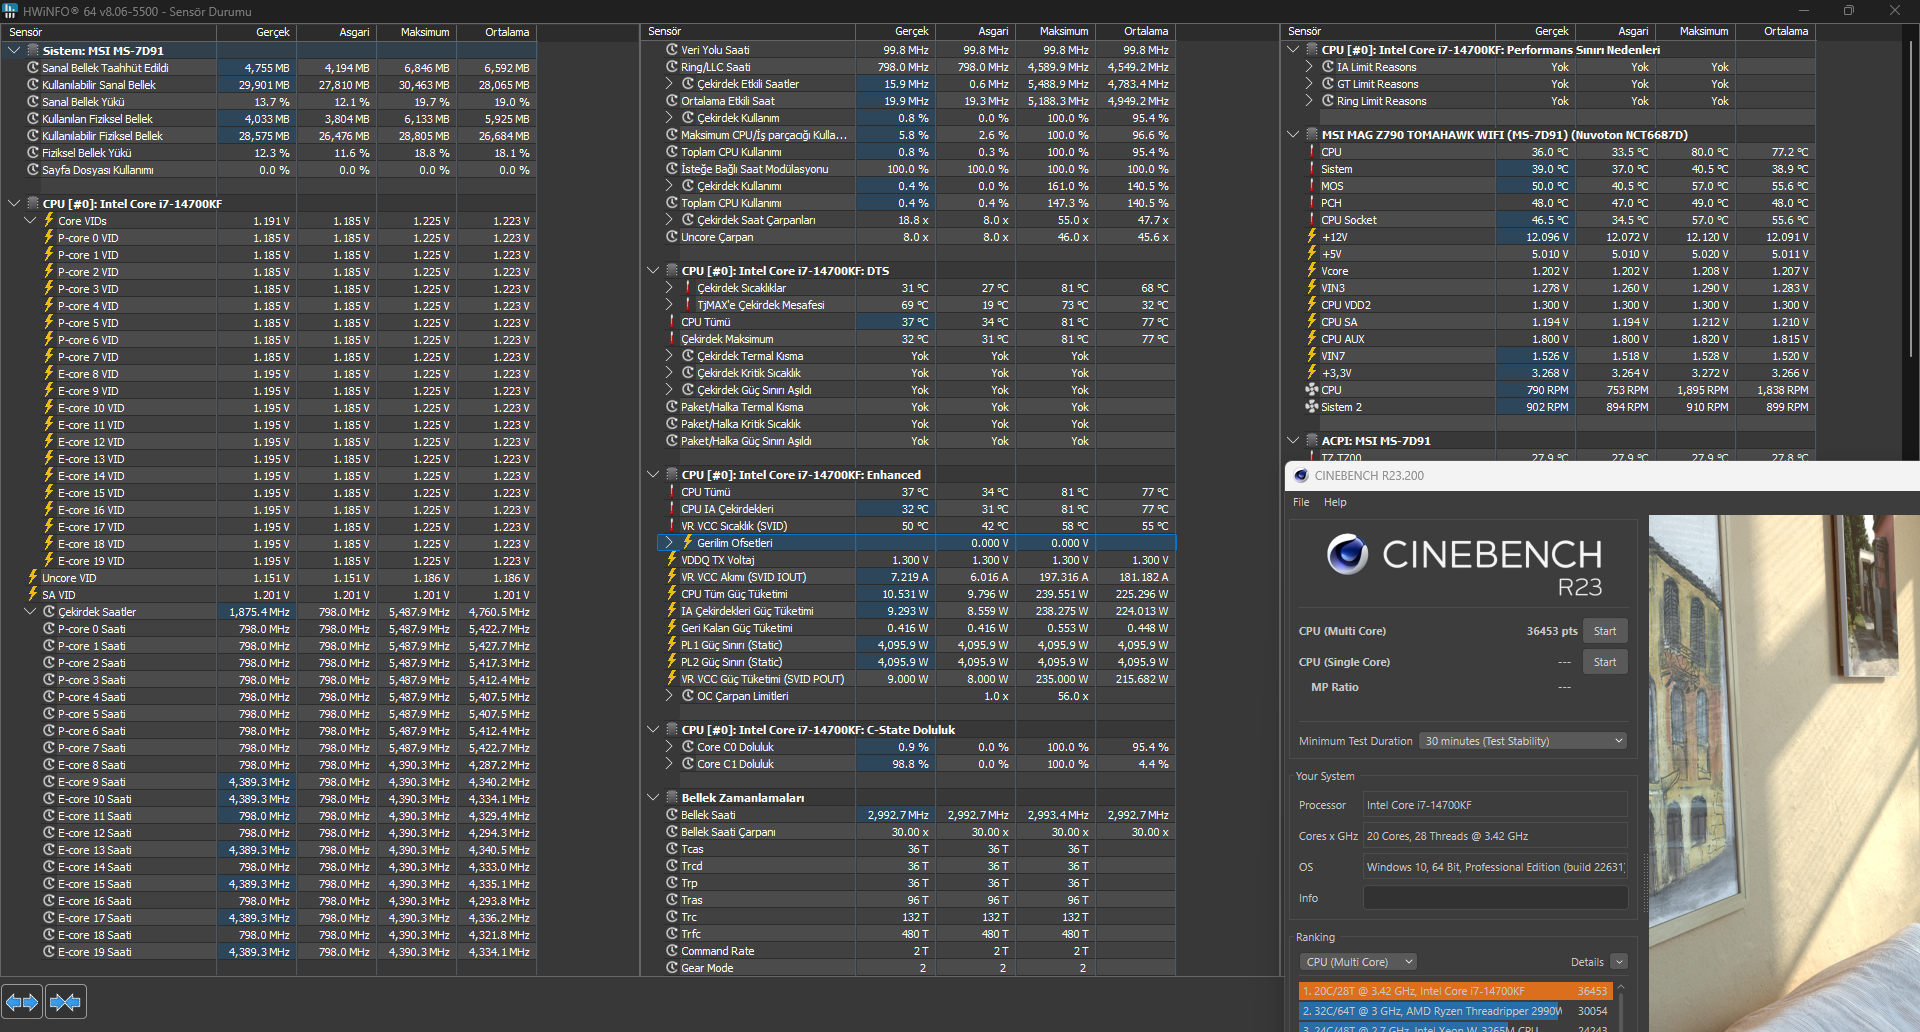This screenshot has height=1032, width=1920.
Task: Click the Gerçek column header in left panel
Action: (256, 32)
